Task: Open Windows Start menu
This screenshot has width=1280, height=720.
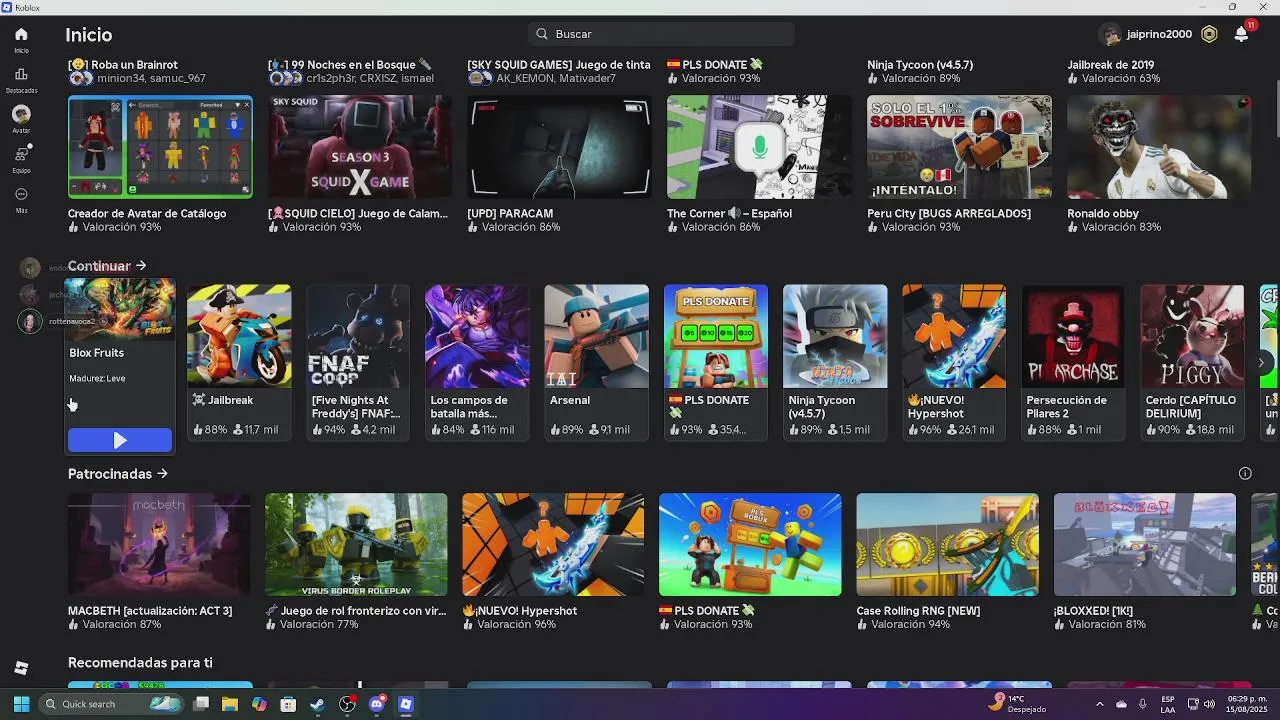Action: (21, 704)
